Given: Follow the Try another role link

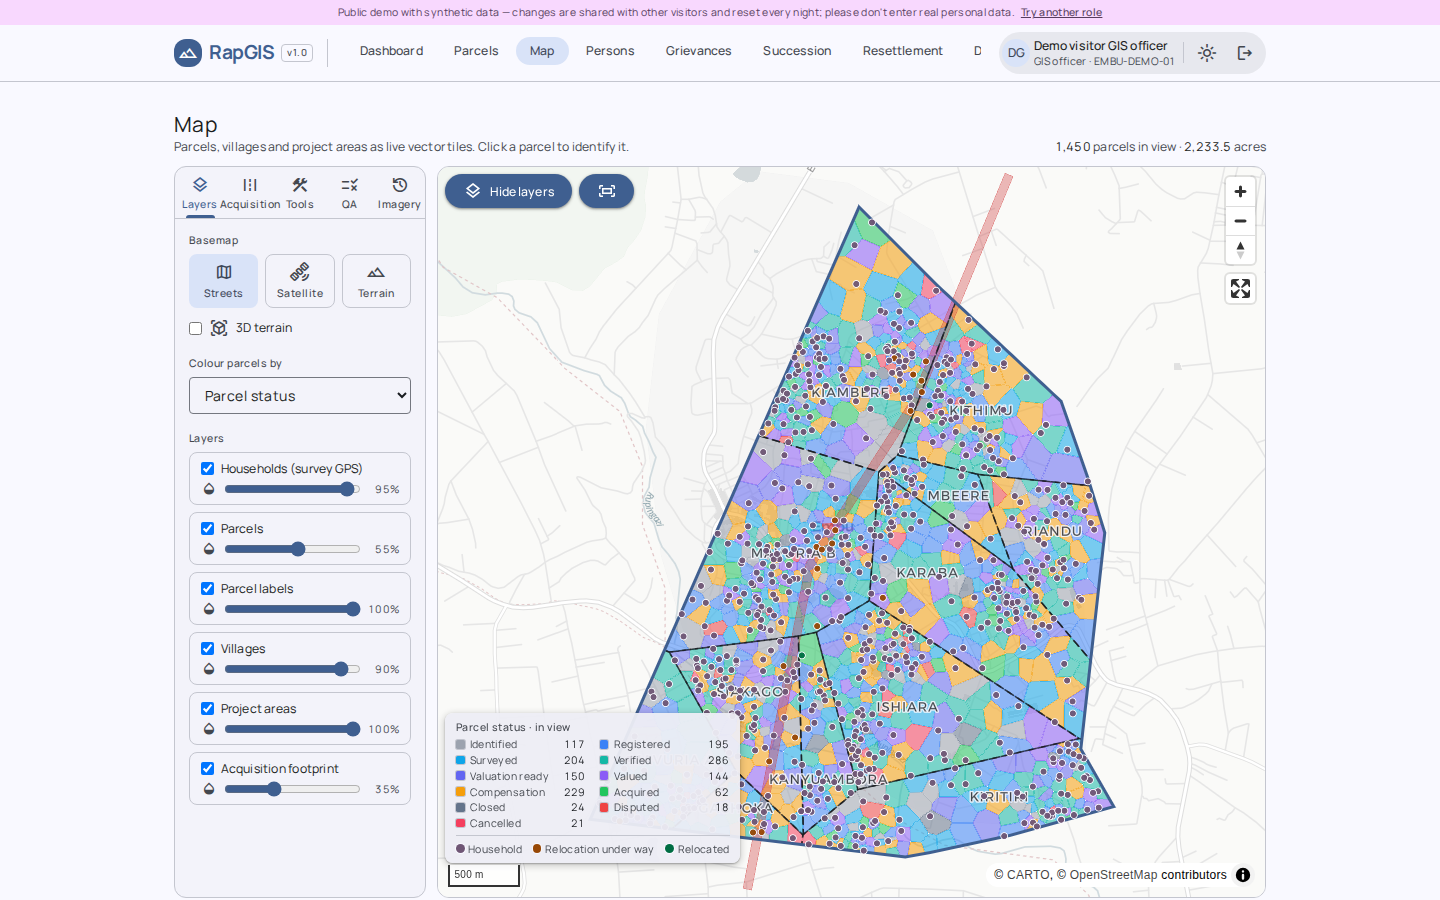Looking at the screenshot, I should 1061,13.
